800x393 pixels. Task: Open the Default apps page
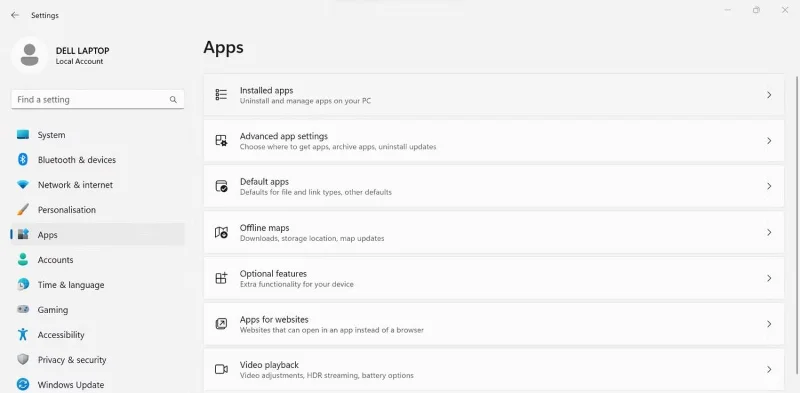(x=493, y=186)
